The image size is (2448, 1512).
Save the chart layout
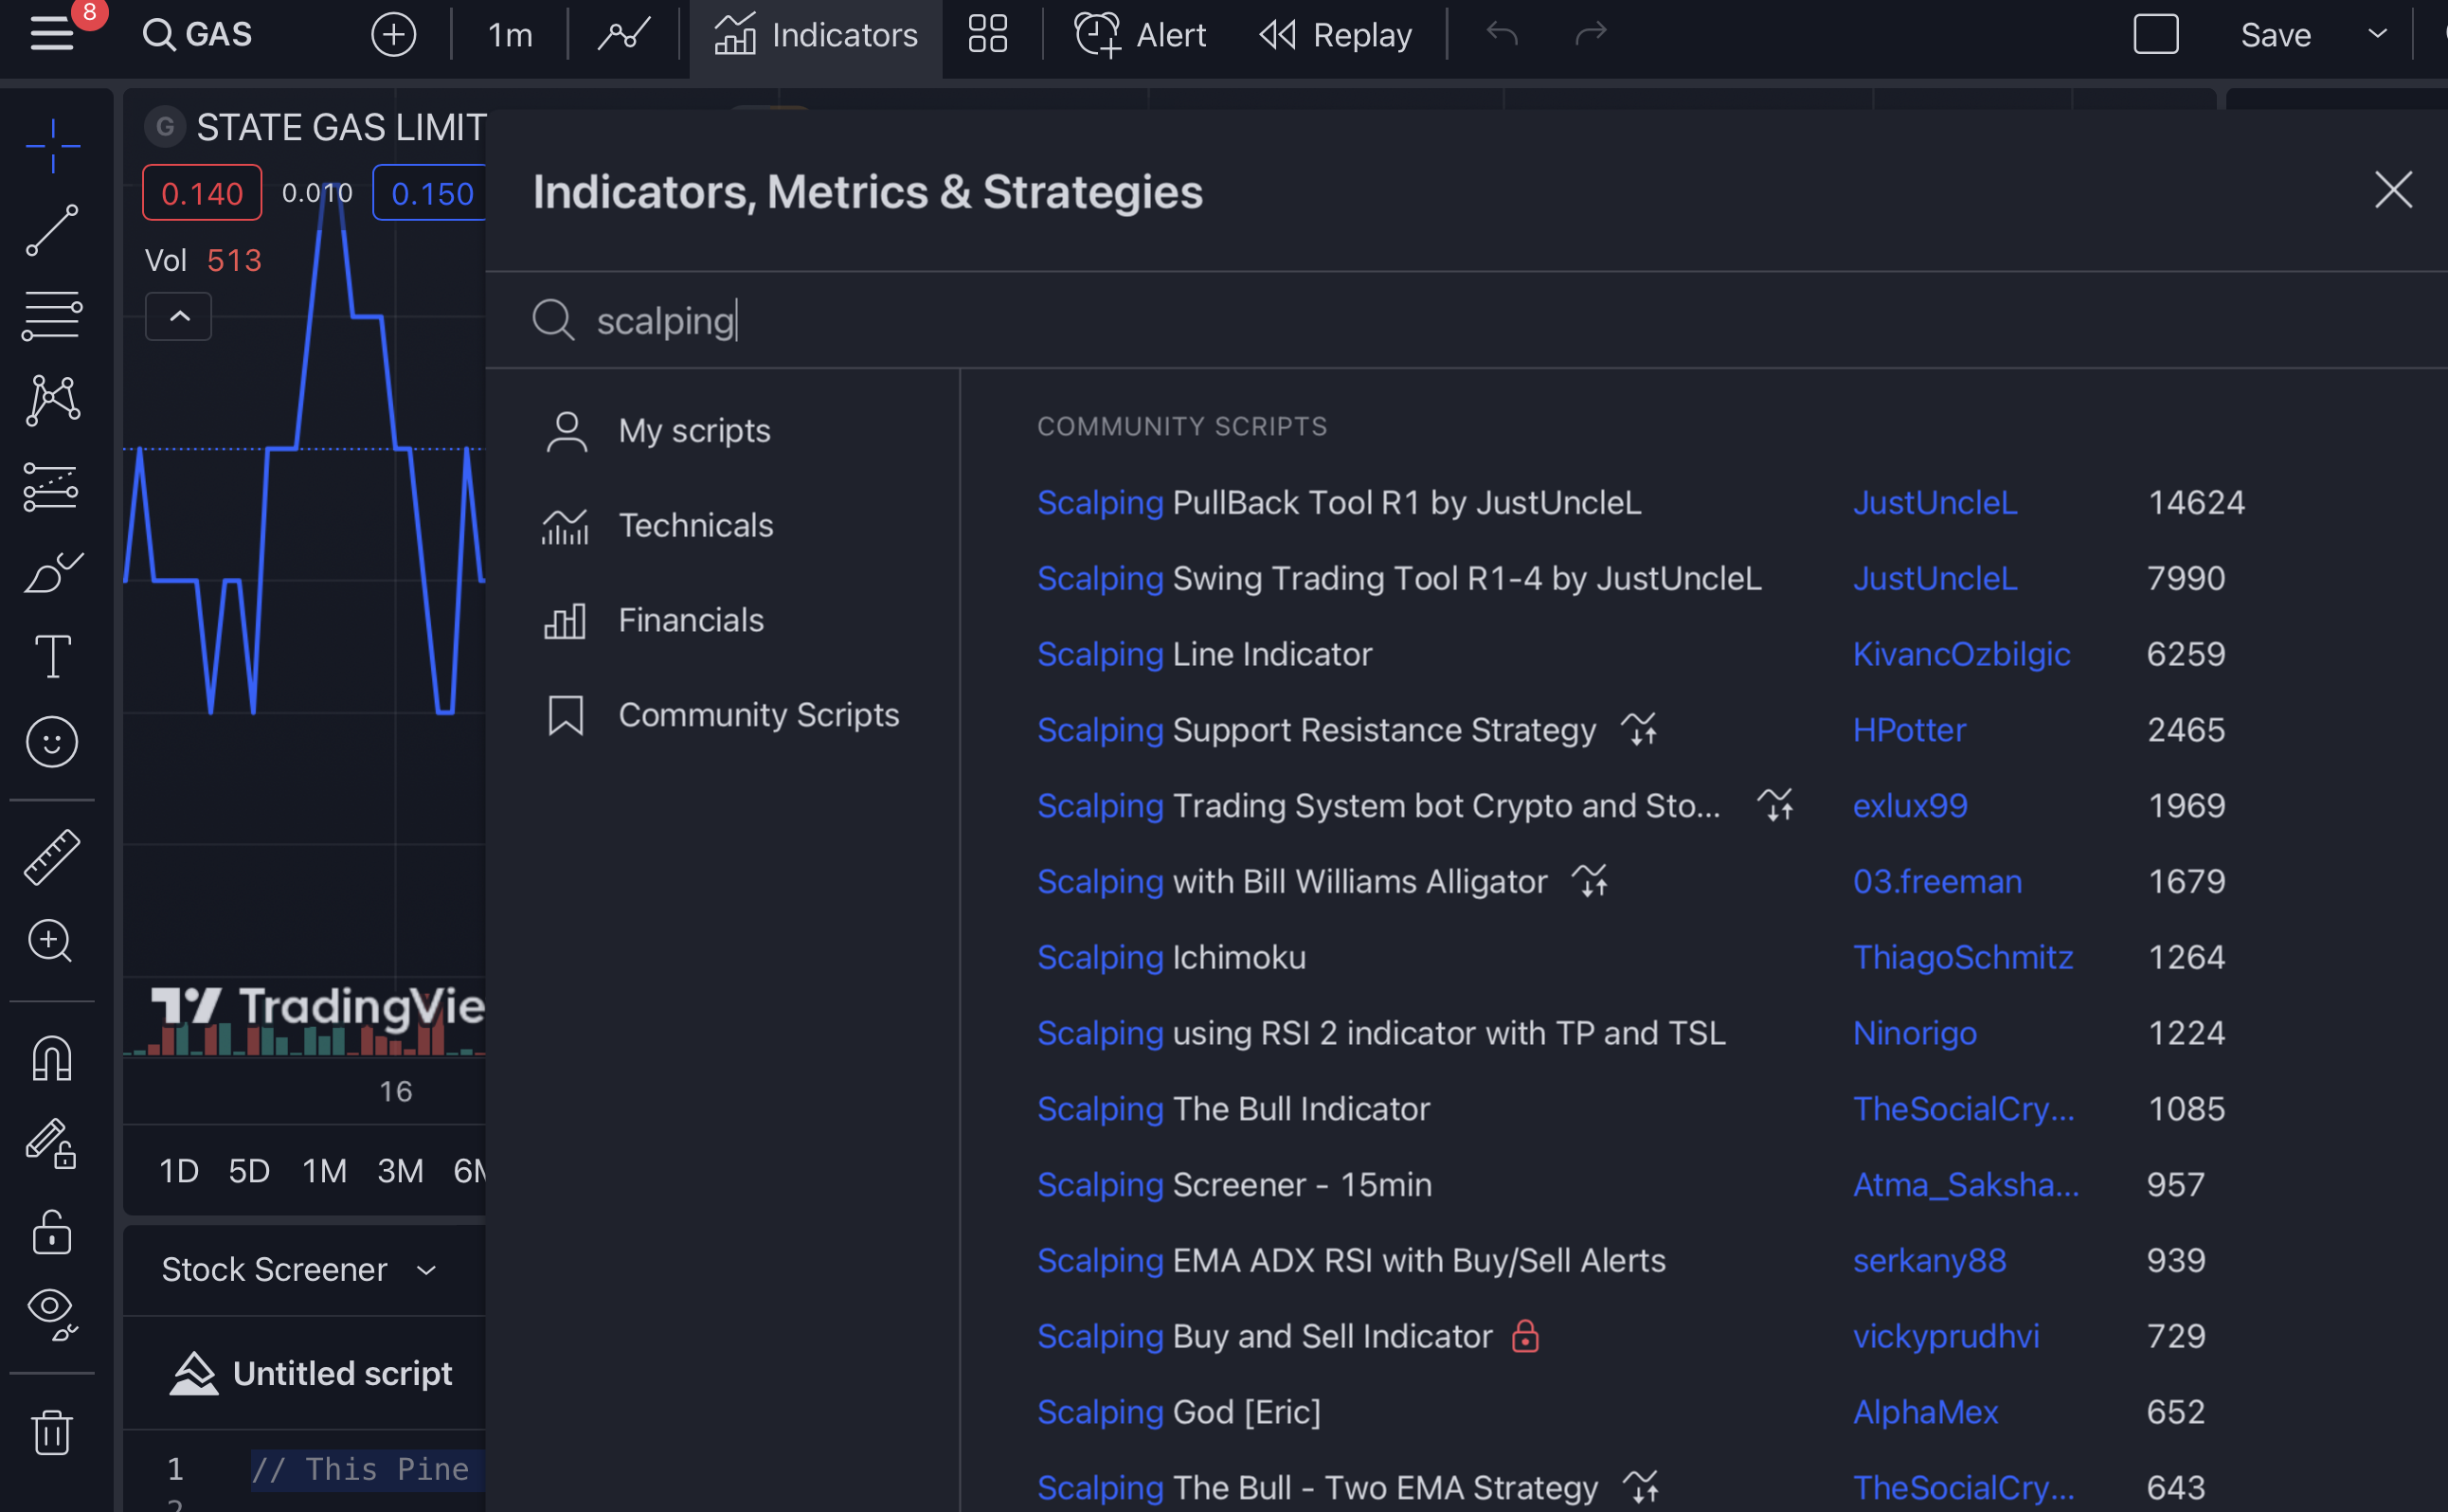[2276, 35]
